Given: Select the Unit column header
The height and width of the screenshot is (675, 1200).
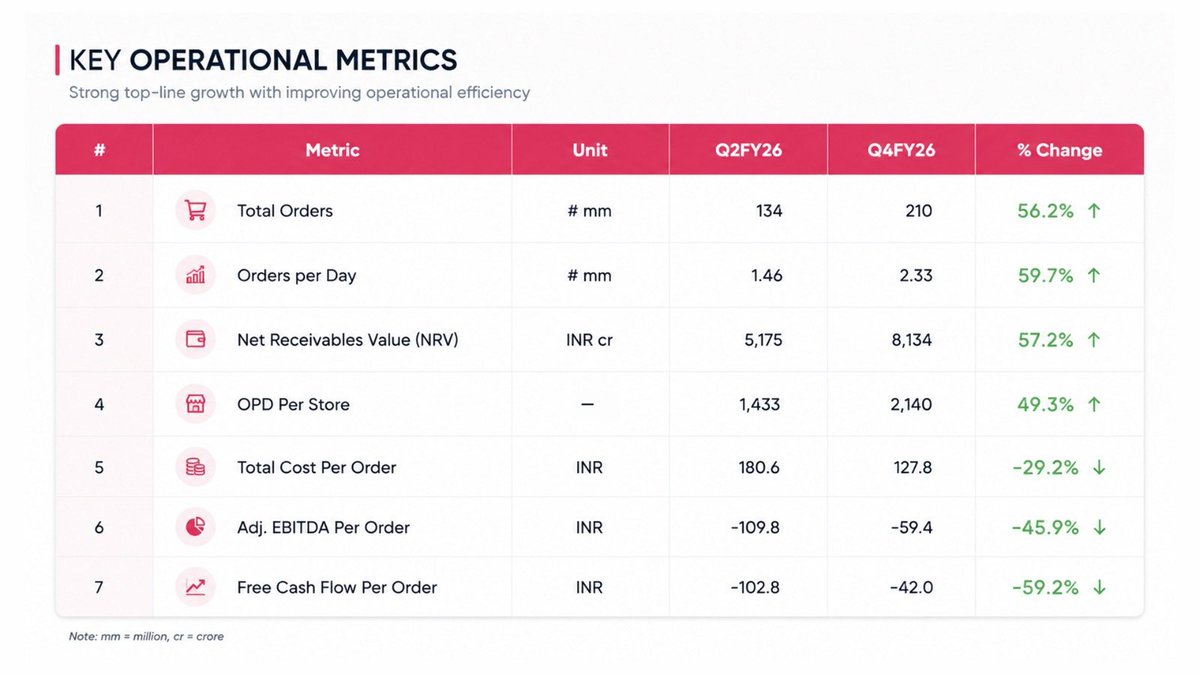Looking at the screenshot, I should pyautogui.click(x=590, y=150).
